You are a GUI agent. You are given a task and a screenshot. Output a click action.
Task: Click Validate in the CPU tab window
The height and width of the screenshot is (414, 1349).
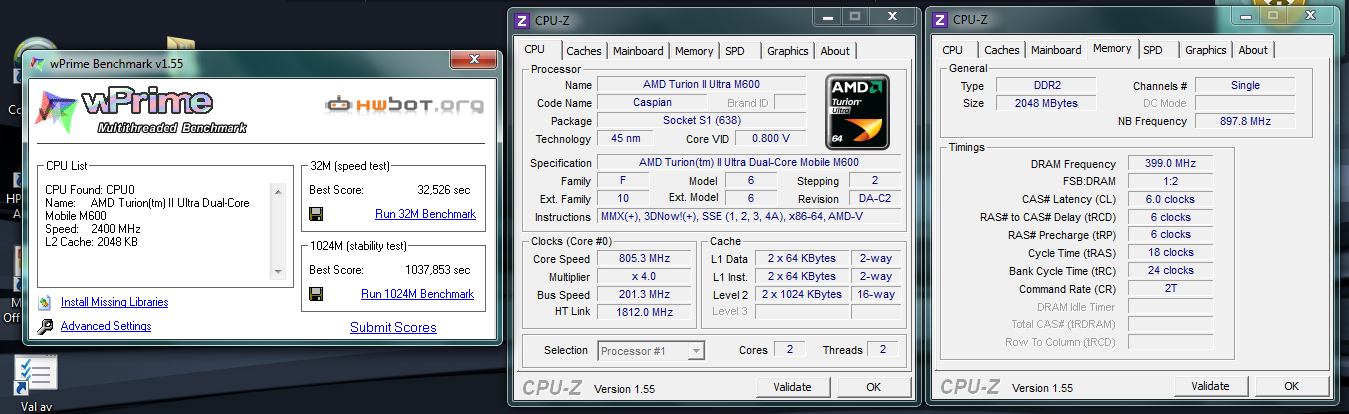[792, 387]
